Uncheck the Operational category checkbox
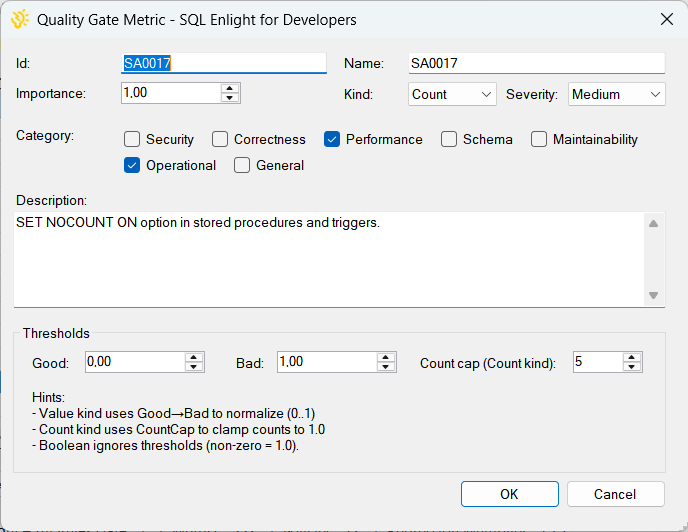This screenshot has height=532, width=688. (132, 165)
